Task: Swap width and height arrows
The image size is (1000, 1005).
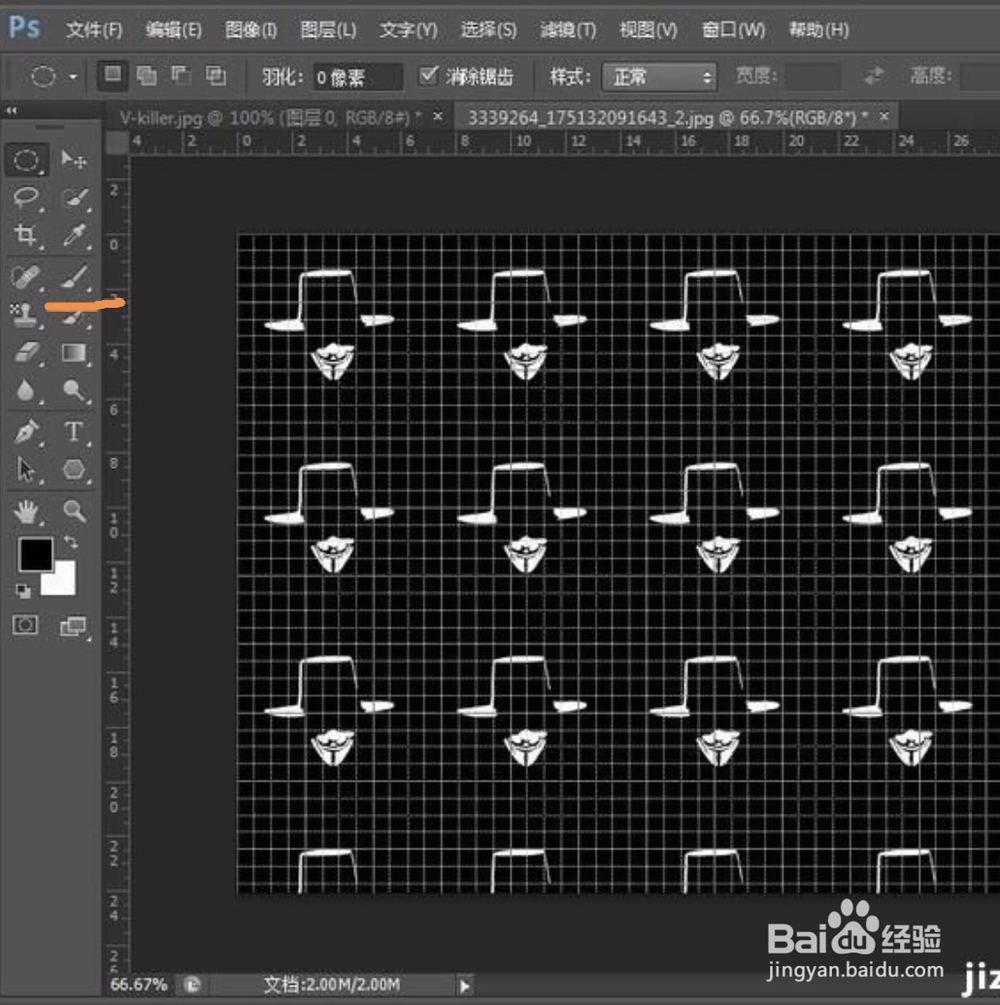Action: (873, 76)
